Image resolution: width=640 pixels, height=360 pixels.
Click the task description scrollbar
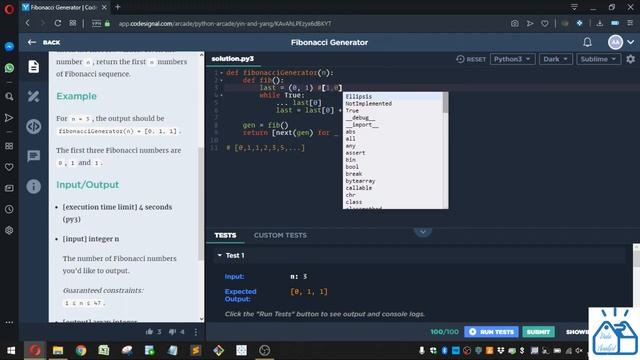click(x=201, y=204)
